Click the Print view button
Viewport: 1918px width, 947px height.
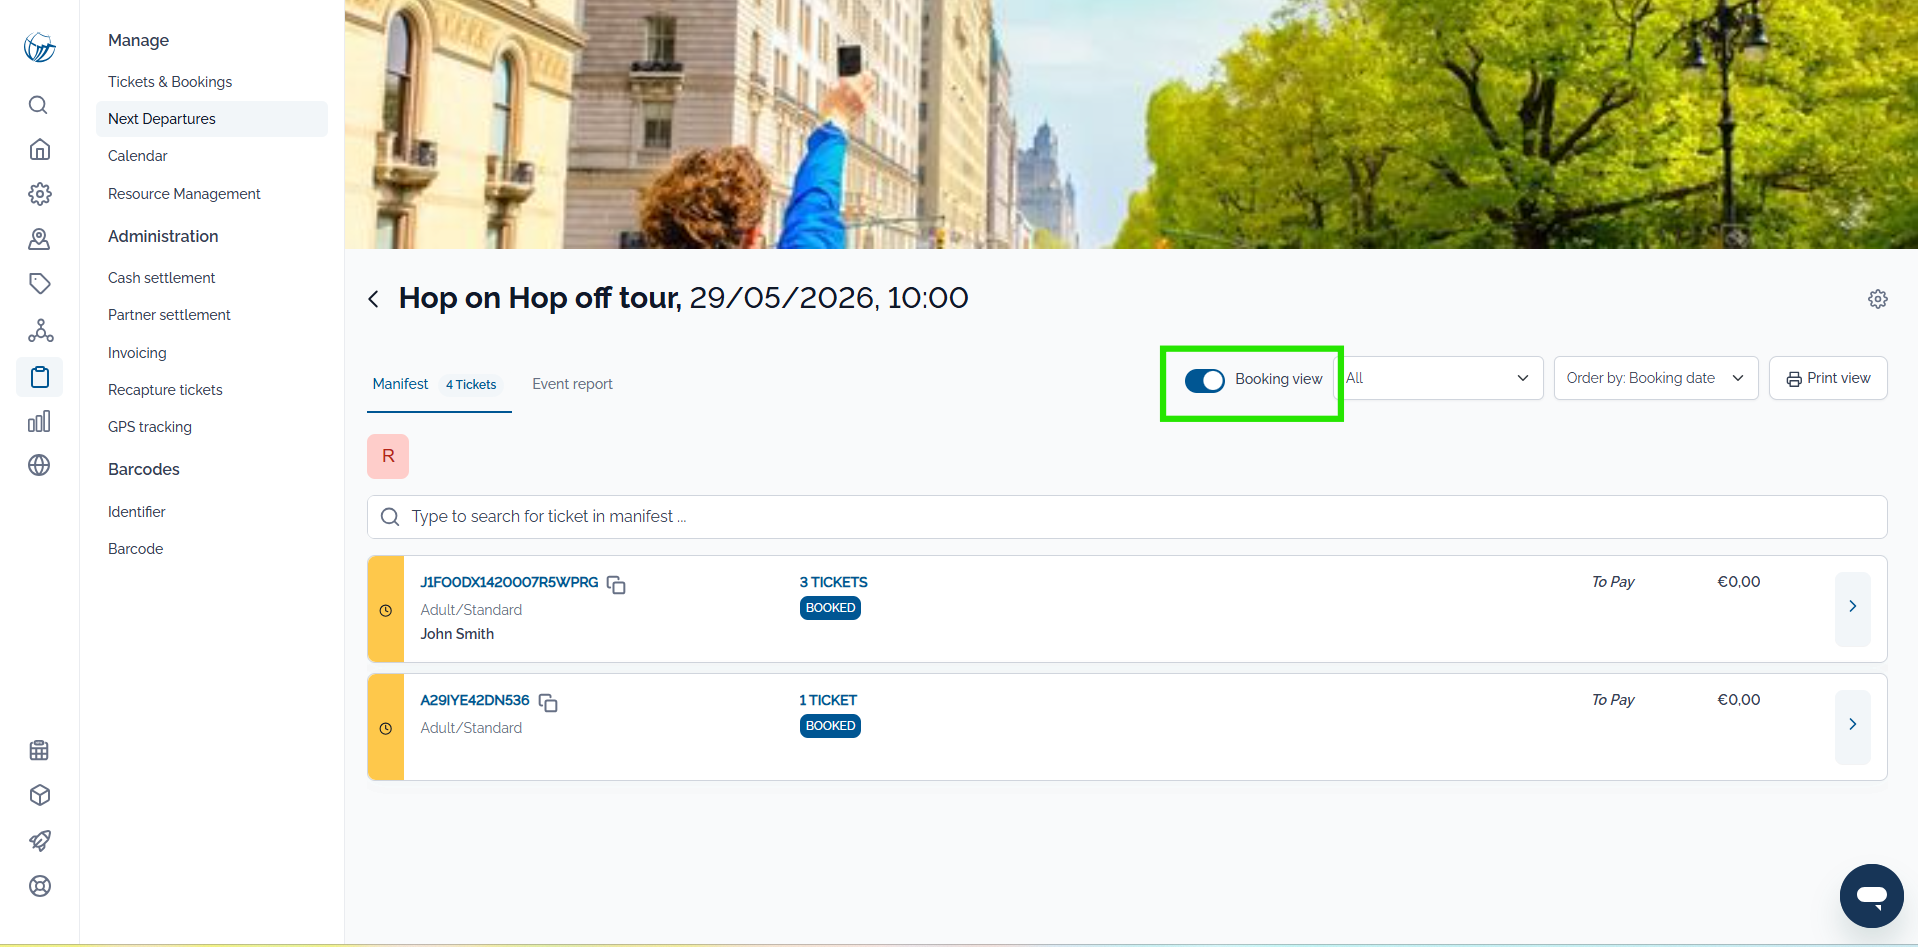pos(1828,378)
